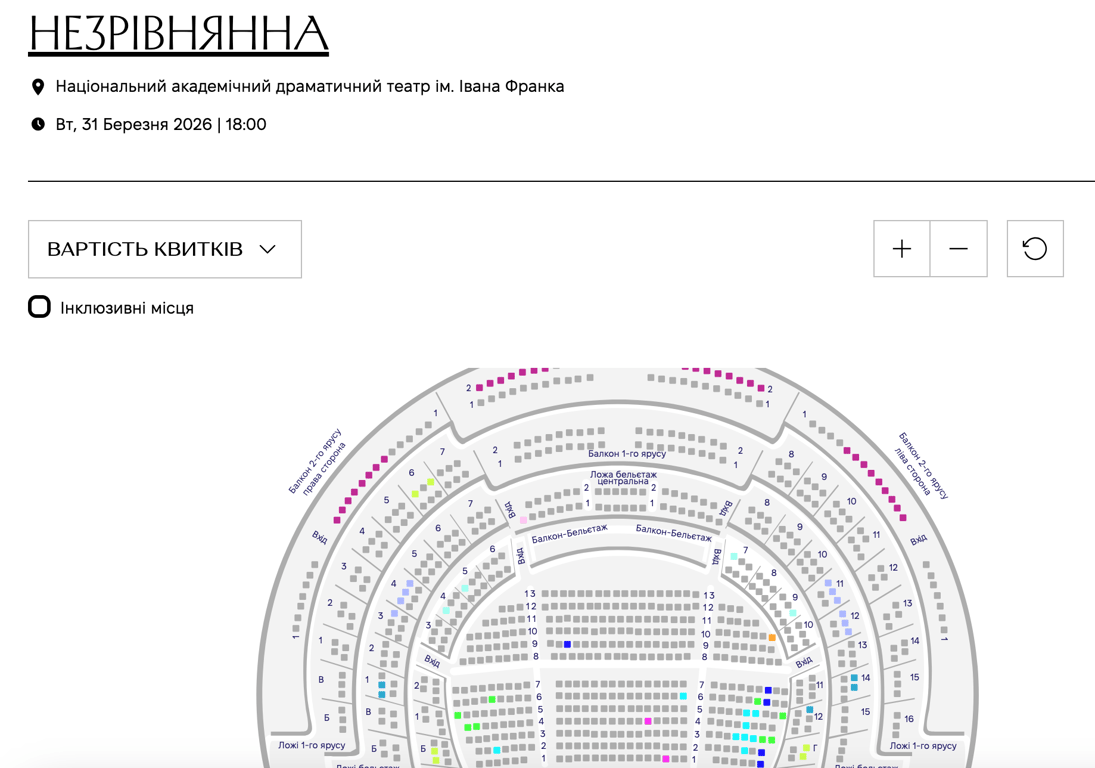Click the Балкон 1-го ярусу section label
The width and height of the screenshot is (1095, 768).
click(x=627, y=453)
